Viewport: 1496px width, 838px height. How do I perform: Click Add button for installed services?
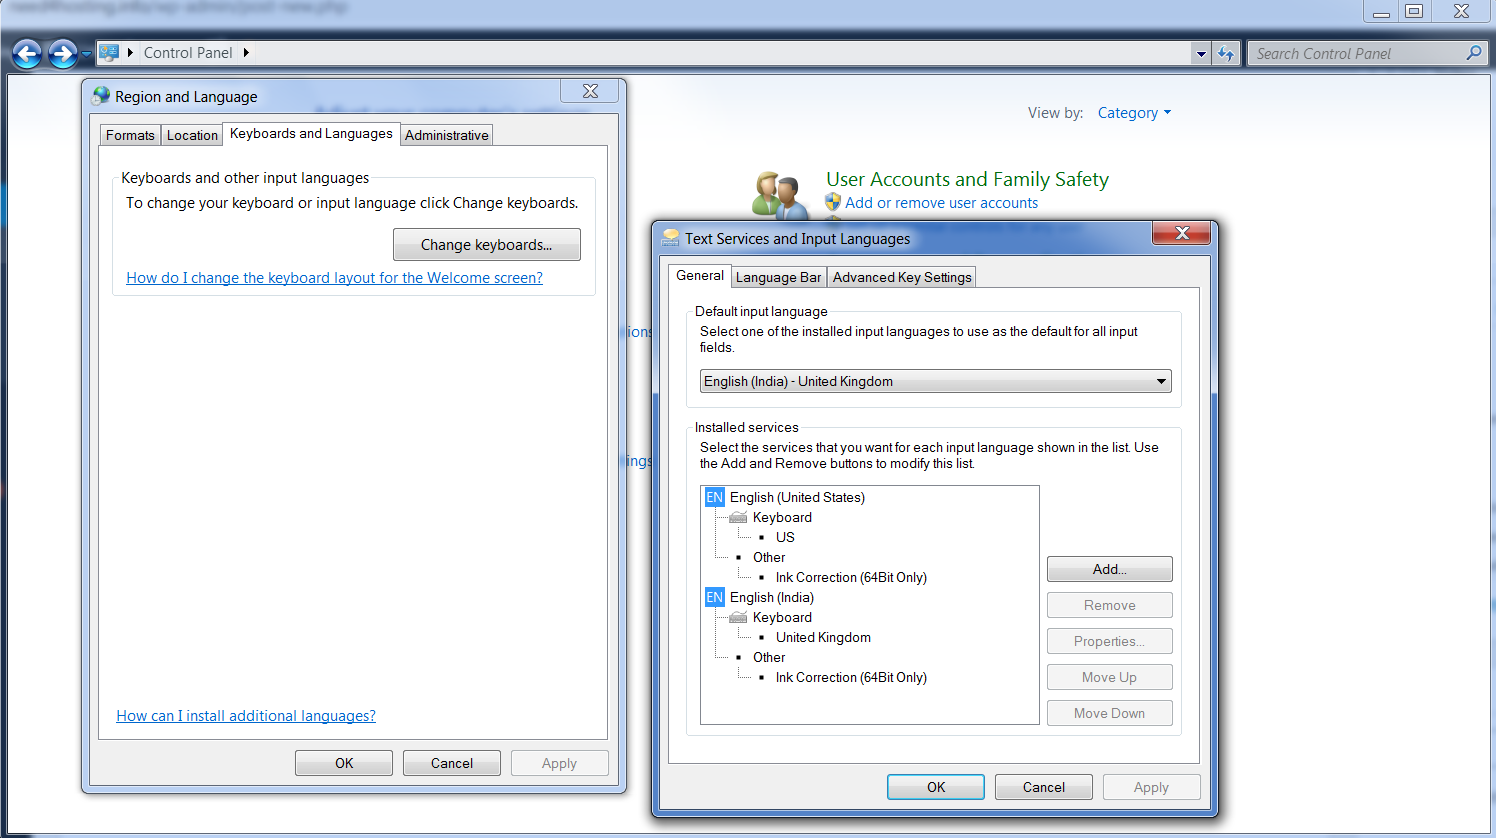point(1109,569)
